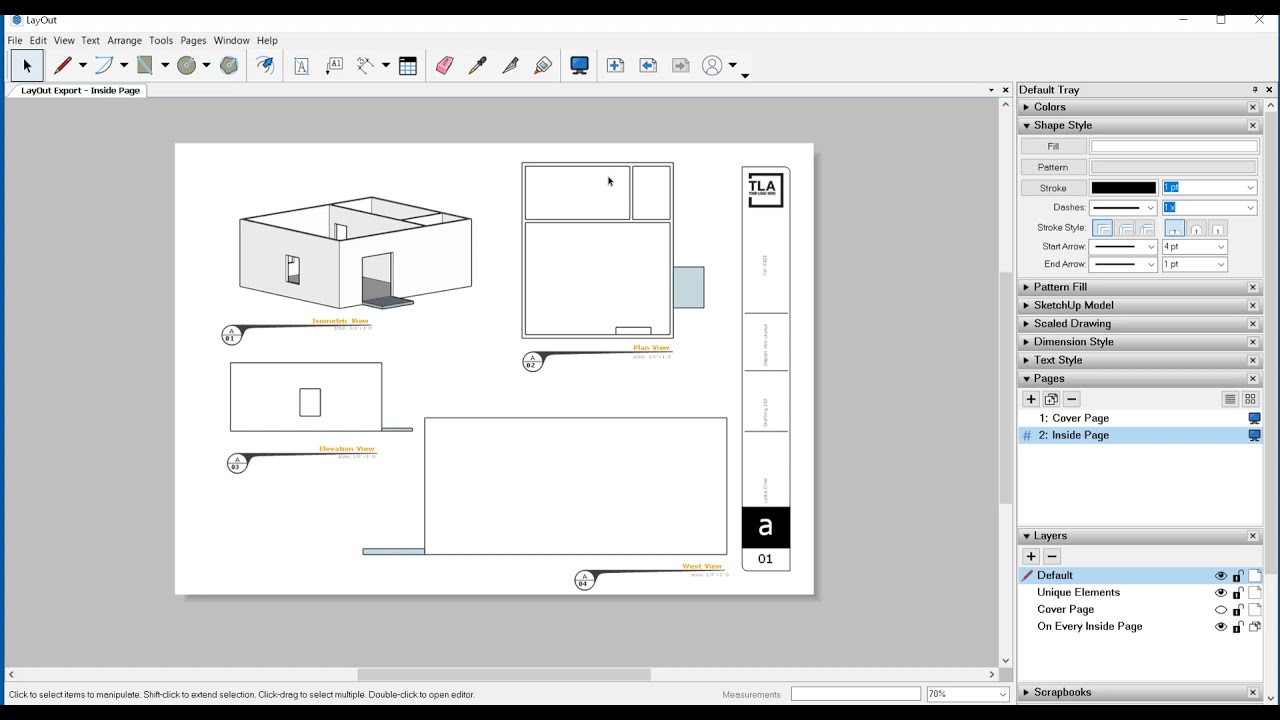Viewport: 1280px width, 720px height.
Task: Toggle presentation inclusion for Inside Page
Action: tap(1254, 436)
